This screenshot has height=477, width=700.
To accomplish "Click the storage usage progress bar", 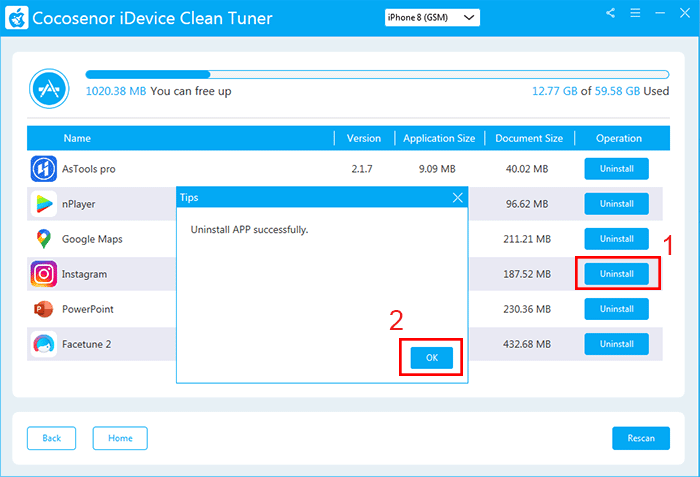I will click(x=377, y=75).
